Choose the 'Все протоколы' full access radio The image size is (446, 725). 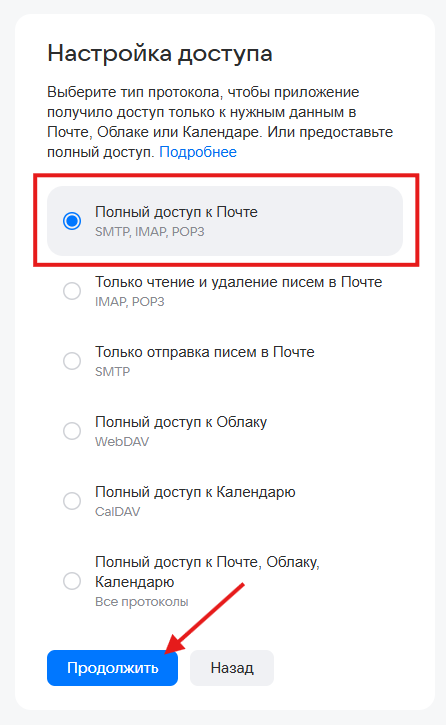coord(72,581)
